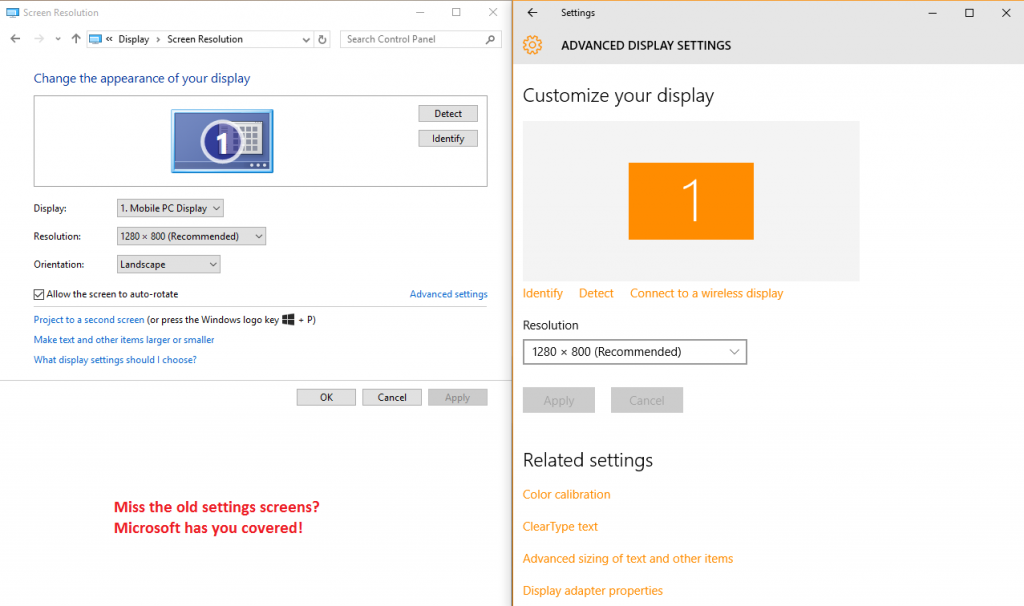
Task: Open Color calibration link
Action: 566,494
